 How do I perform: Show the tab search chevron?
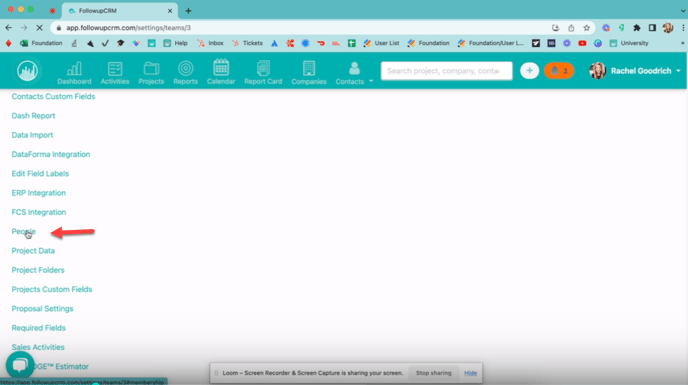pos(683,11)
